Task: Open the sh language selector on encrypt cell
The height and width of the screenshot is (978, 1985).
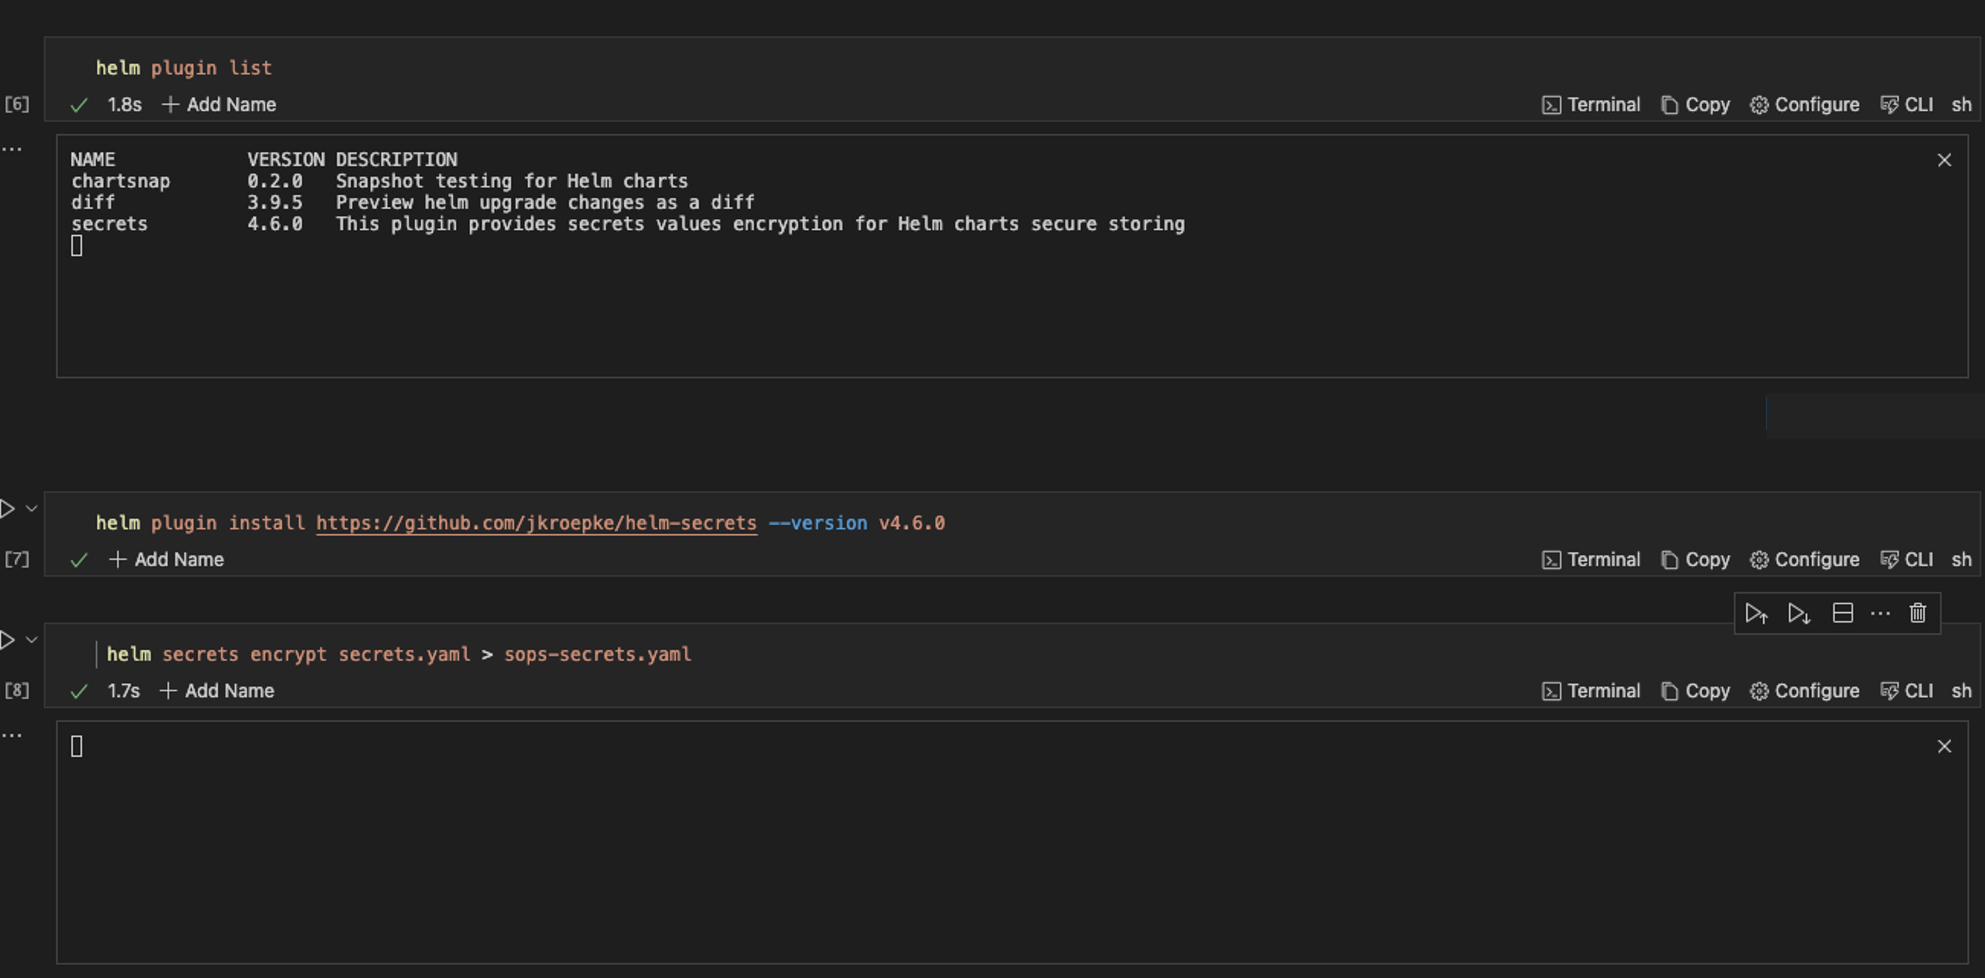Action: coord(1961,690)
